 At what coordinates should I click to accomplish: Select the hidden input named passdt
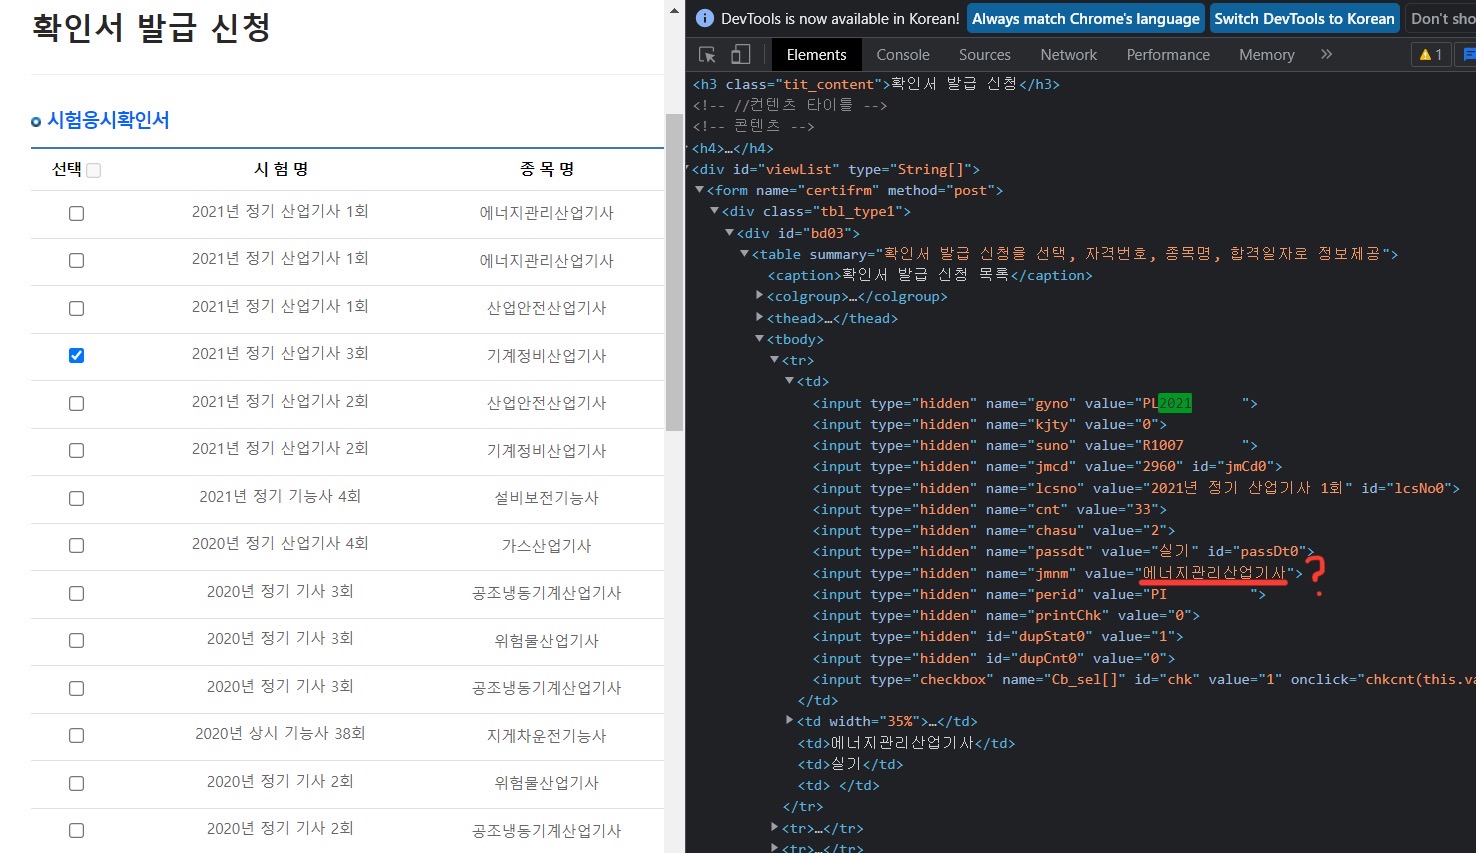coord(1063,551)
